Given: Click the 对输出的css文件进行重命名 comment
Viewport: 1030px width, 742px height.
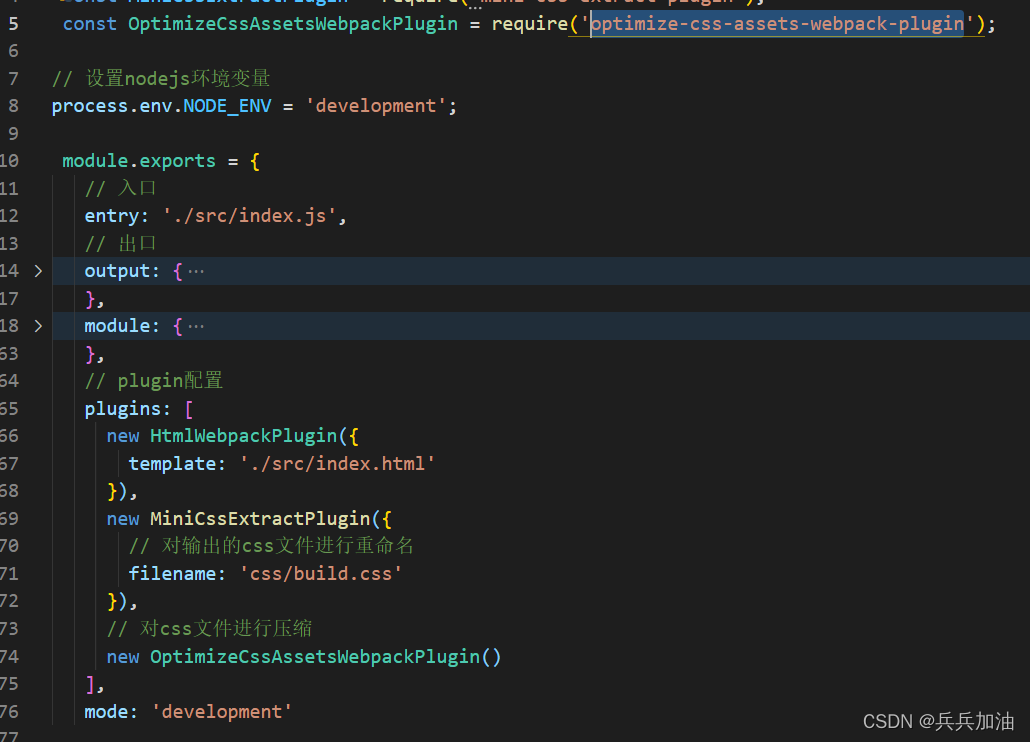Looking at the screenshot, I should (271, 546).
